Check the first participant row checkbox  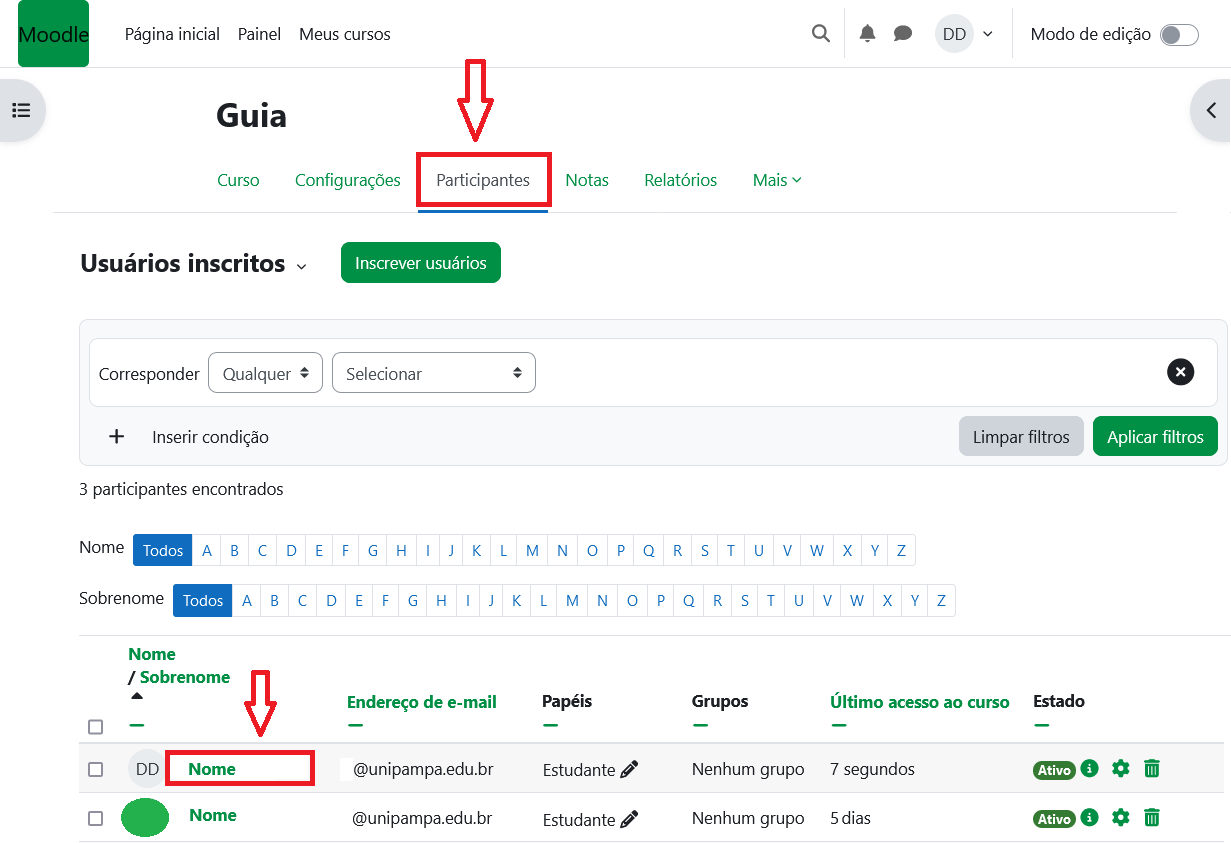coord(95,769)
